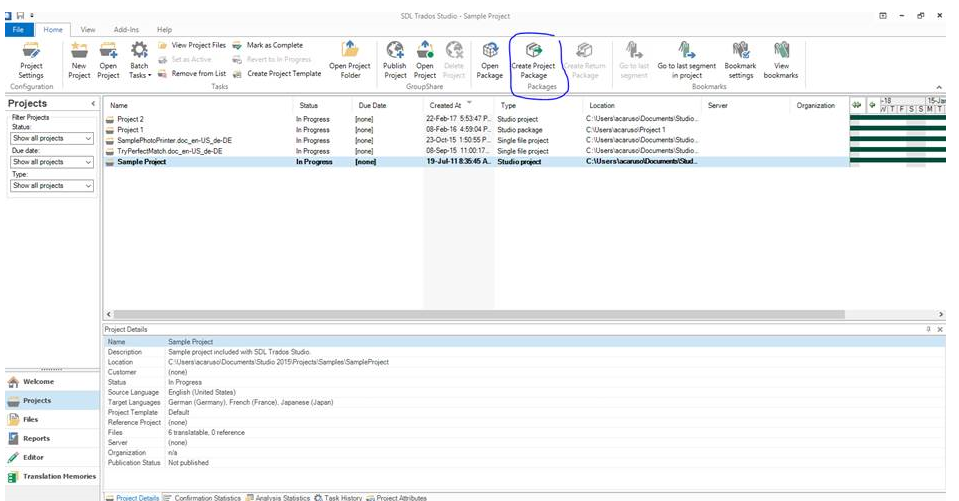Select TryPerfectMatch.doc_en-US_de-DE project

point(476,151)
